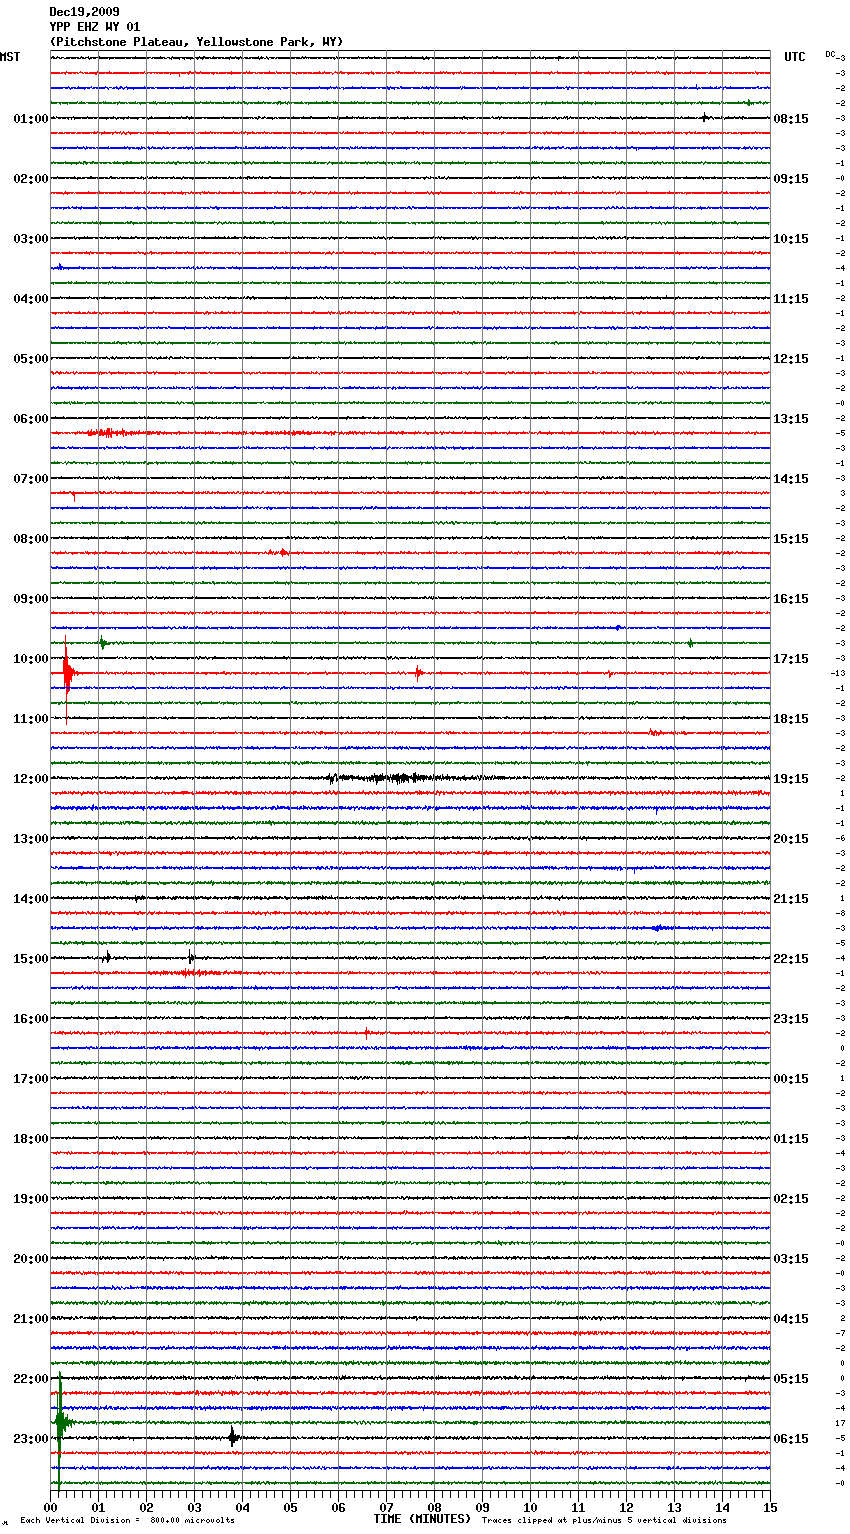Image resolution: width=850 pixels, height=1534 pixels.
Task: Click the Pitchstone Plateau location subtitle
Action: [196, 42]
